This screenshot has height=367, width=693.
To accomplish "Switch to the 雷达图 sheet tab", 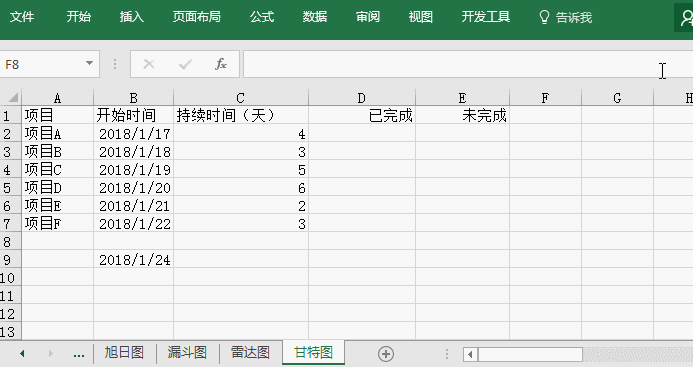I will [251, 353].
